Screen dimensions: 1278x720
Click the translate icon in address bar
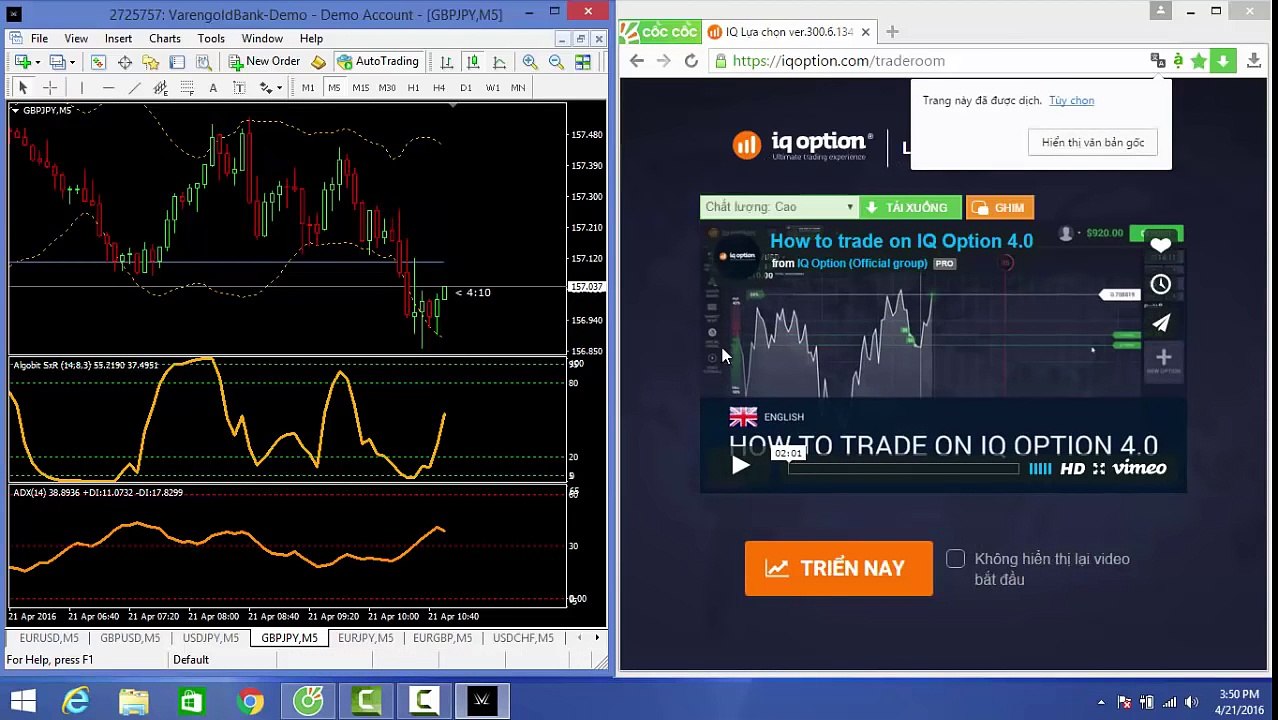tap(1157, 61)
